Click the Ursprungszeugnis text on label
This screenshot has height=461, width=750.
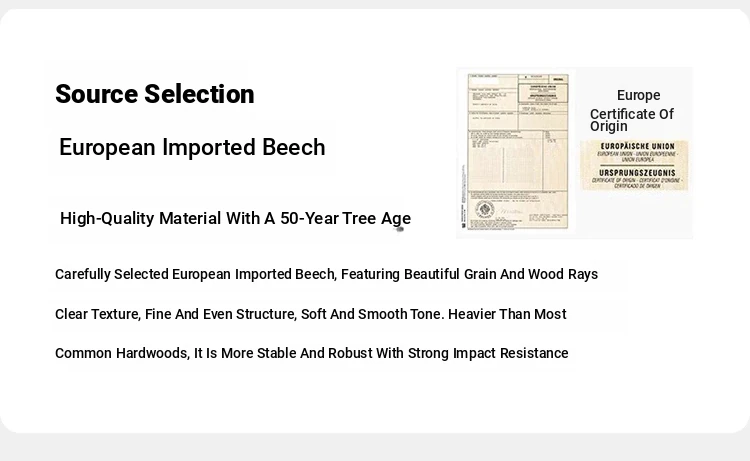(637, 173)
